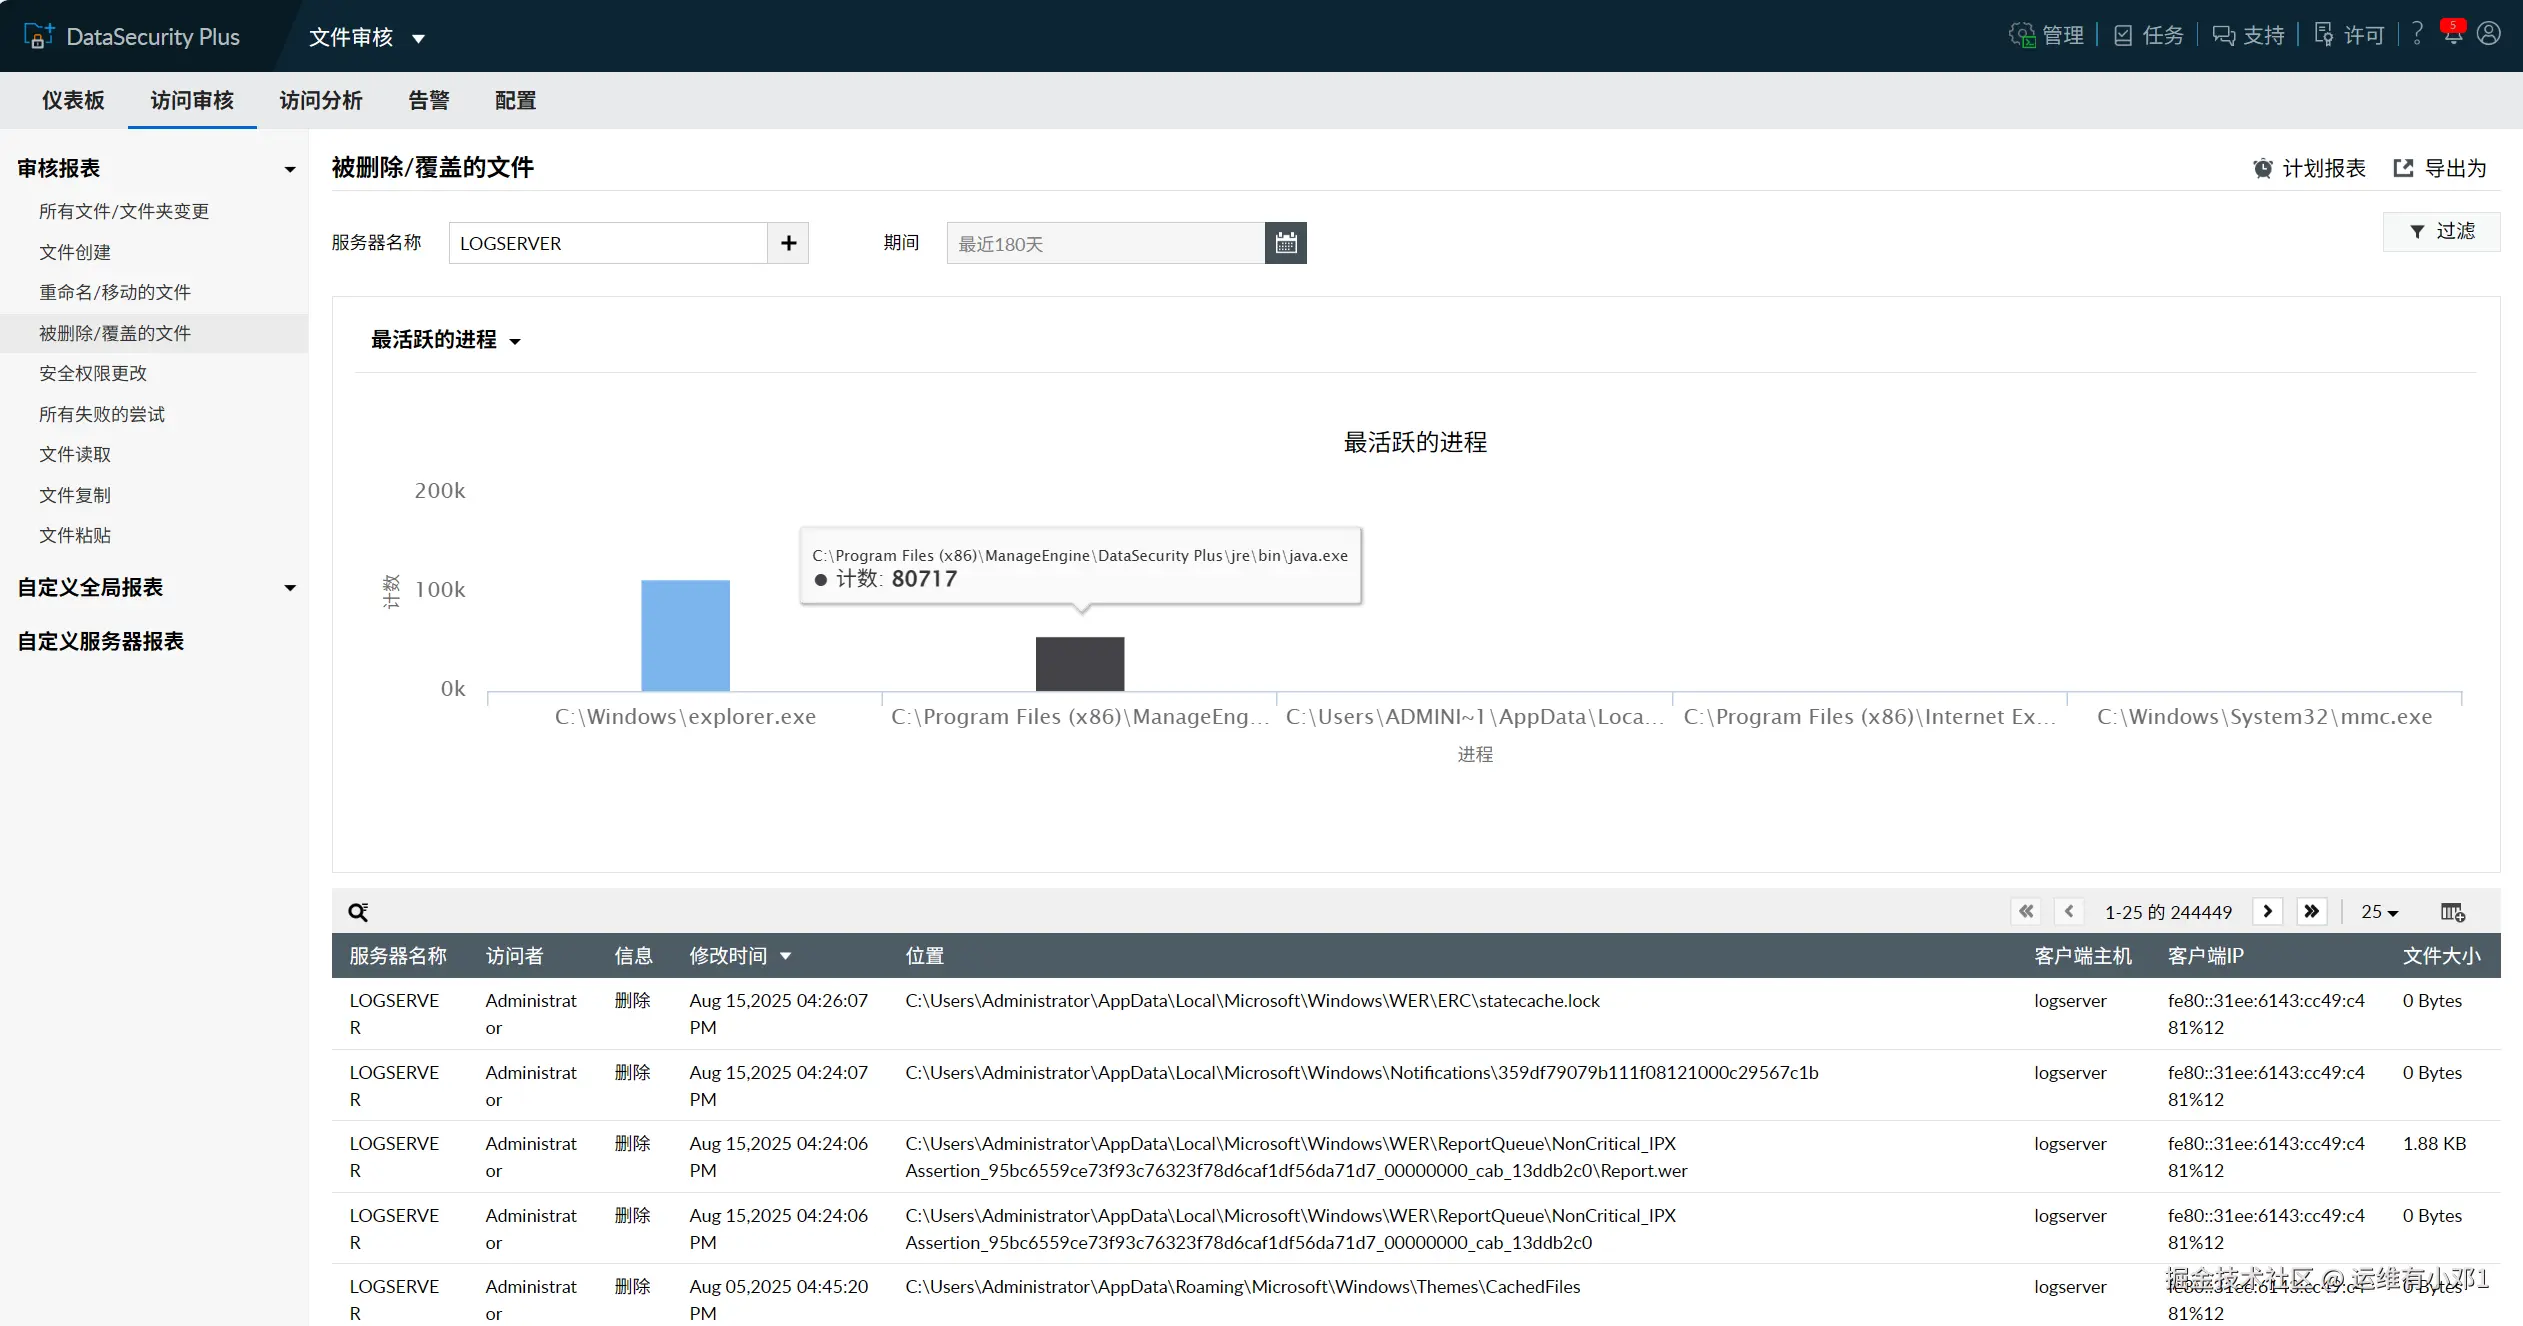Click the blue explorer.exe chart bar
The image size is (2523, 1326).
[685, 635]
